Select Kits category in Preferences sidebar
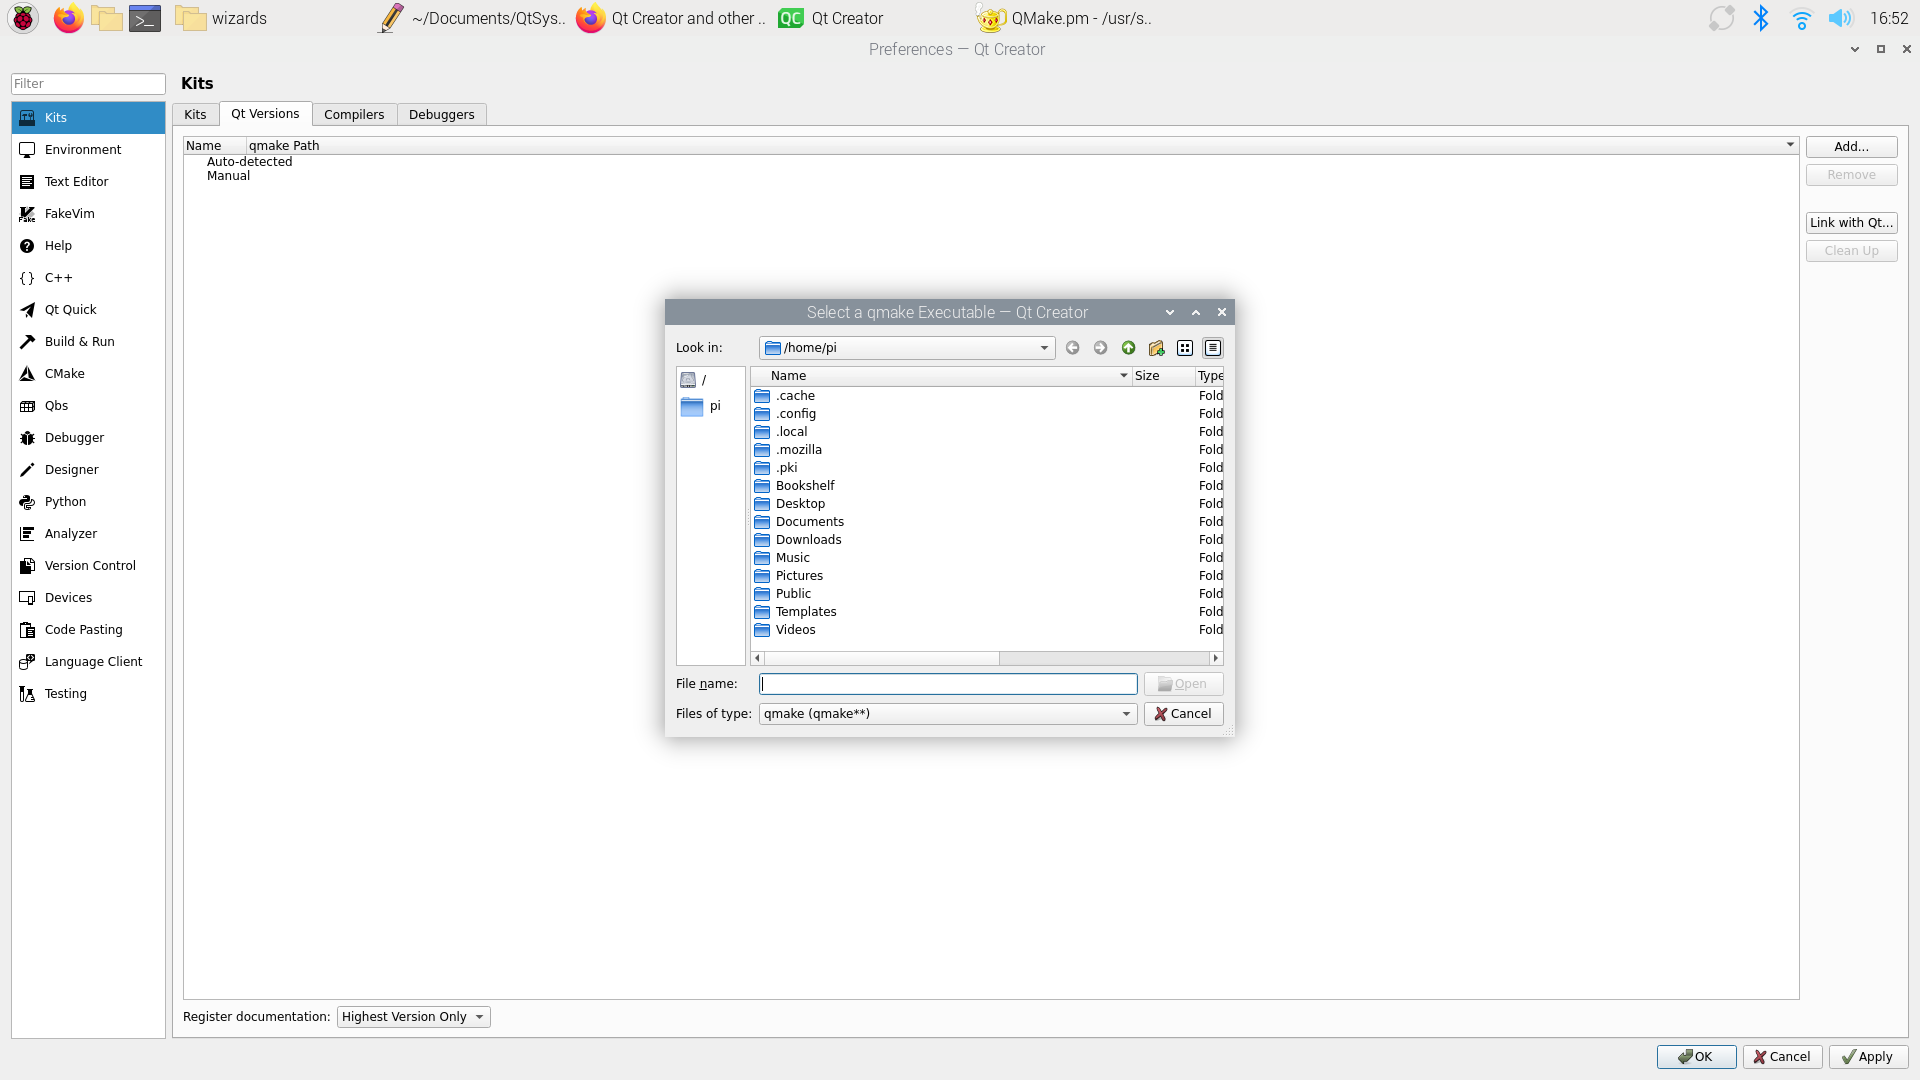This screenshot has height=1080, width=1920. [x=88, y=118]
